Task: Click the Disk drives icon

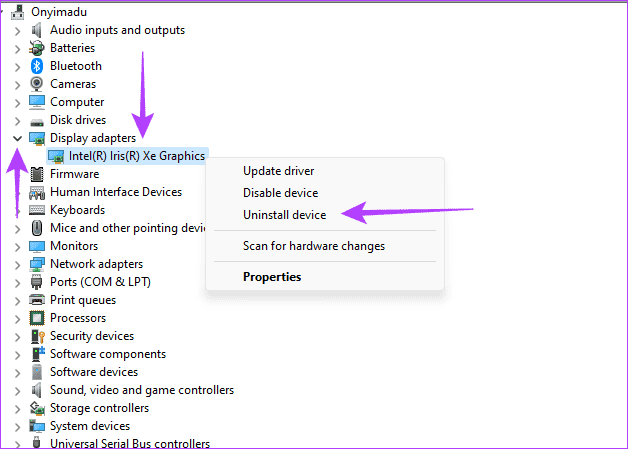Action: pyautogui.click(x=36, y=121)
